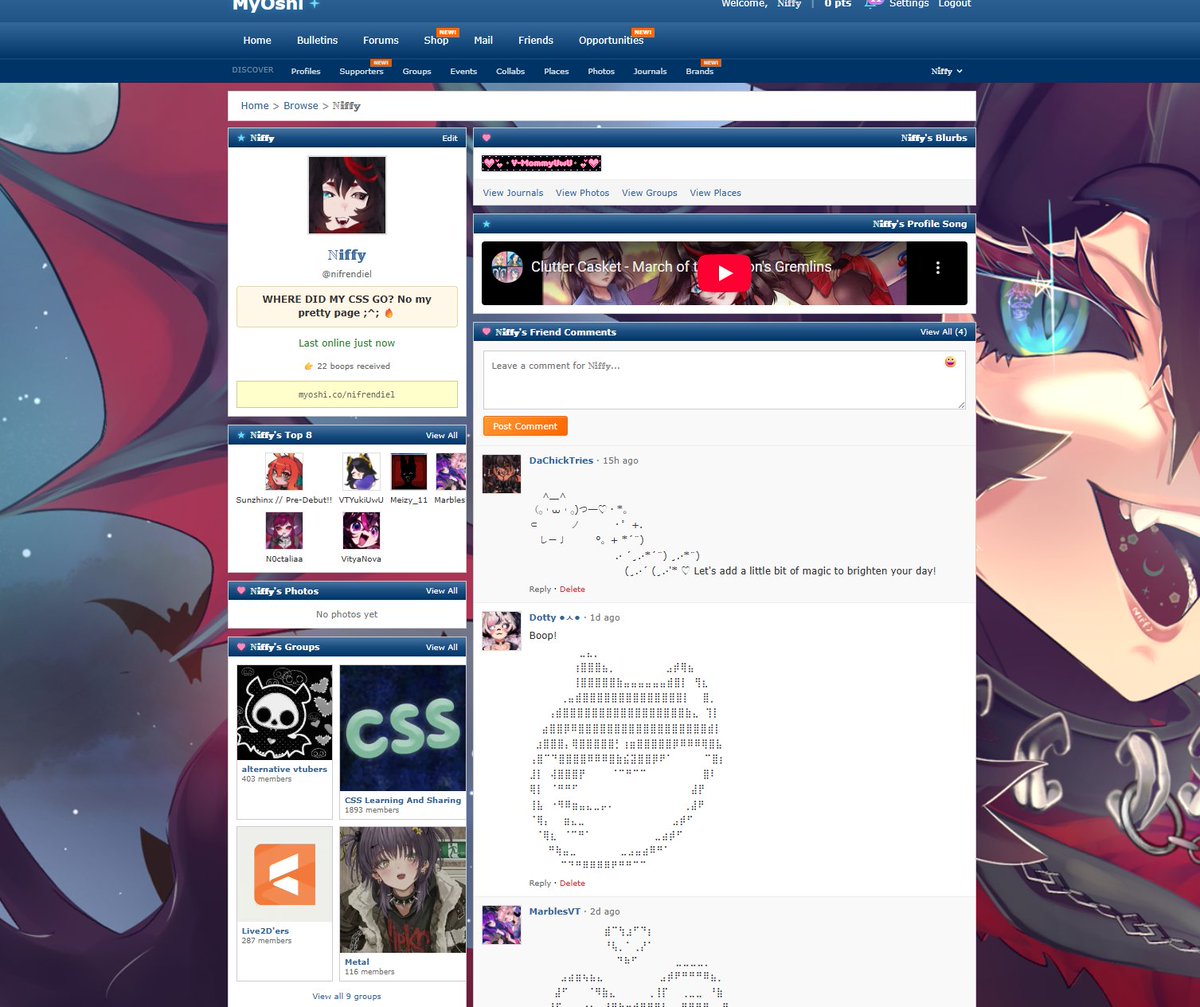Select Collabs in Discover bar
This screenshot has height=1007, width=1200.
[x=510, y=71]
